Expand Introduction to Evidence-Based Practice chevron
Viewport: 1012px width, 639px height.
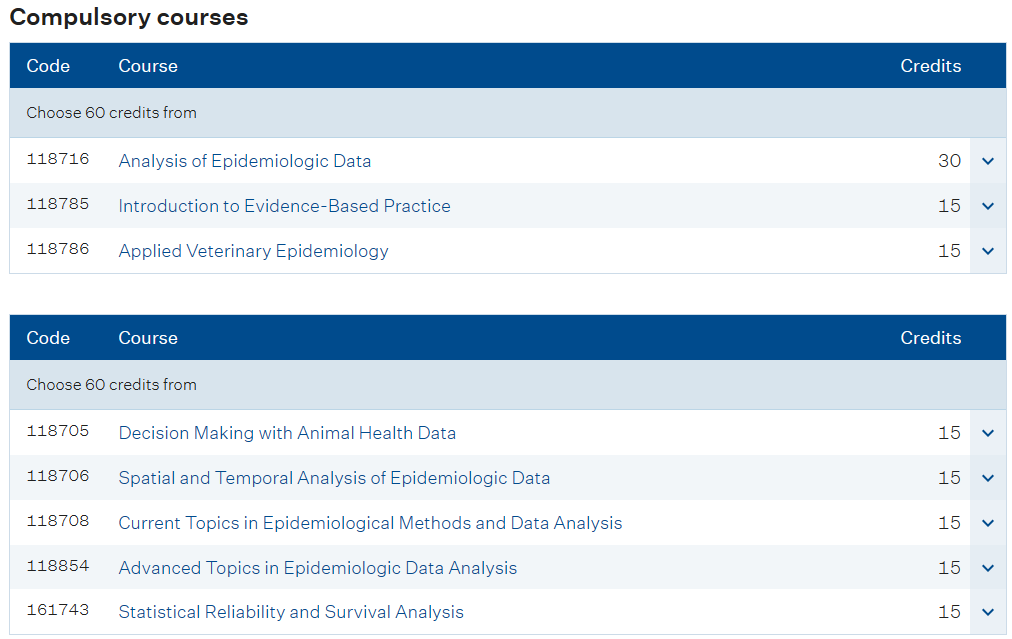[987, 206]
